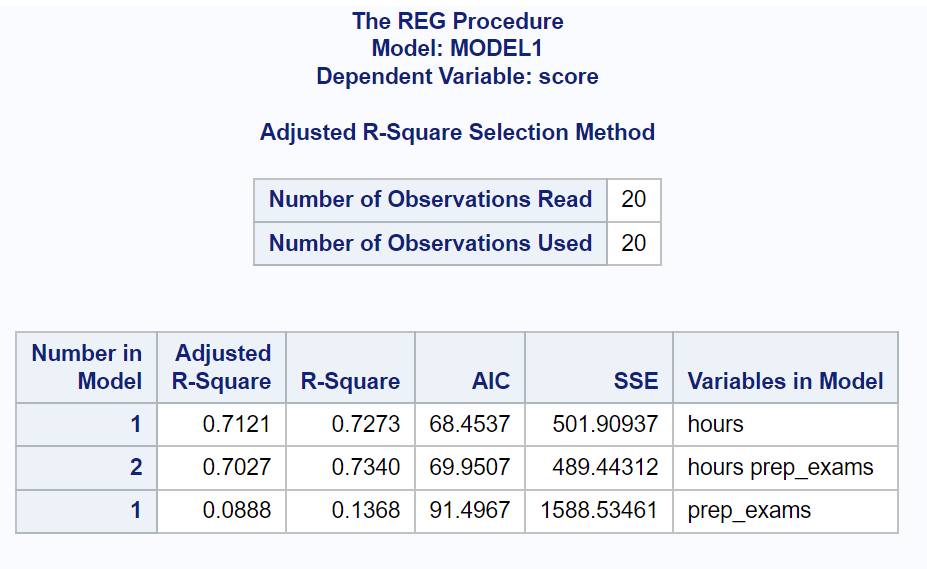Click the 'Number in Model' column header

pos(86,367)
